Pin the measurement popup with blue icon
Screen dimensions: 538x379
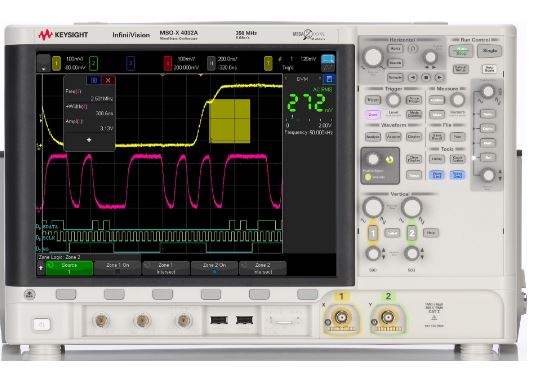point(95,80)
